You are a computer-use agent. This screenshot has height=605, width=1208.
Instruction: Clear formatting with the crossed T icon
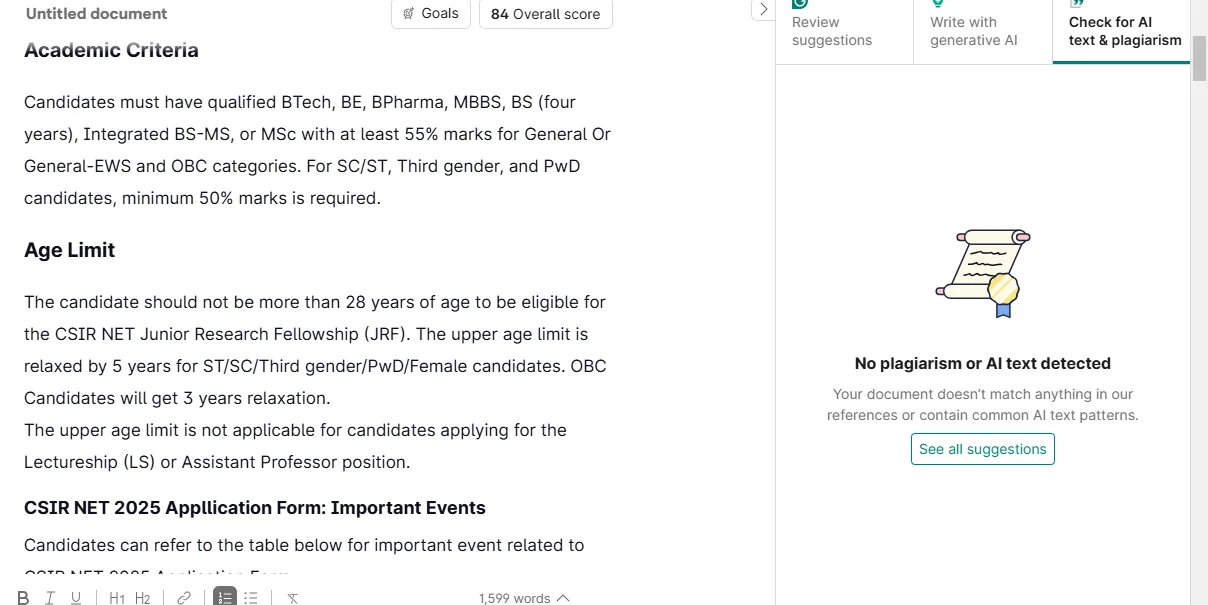292,598
